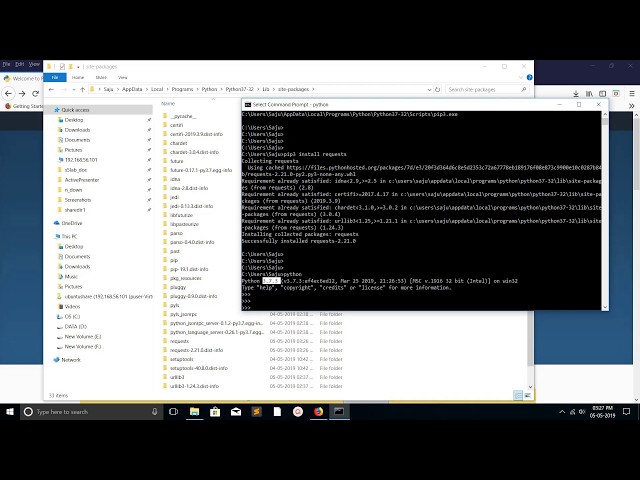Select the requests folder
The image size is (640, 480).
(x=179, y=341)
